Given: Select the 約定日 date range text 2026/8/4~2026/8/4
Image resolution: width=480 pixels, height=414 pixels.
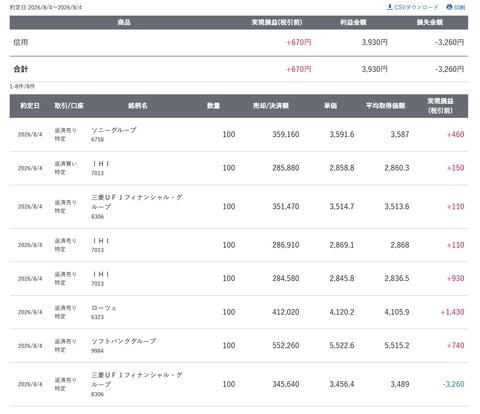Looking at the screenshot, I should point(55,7).
